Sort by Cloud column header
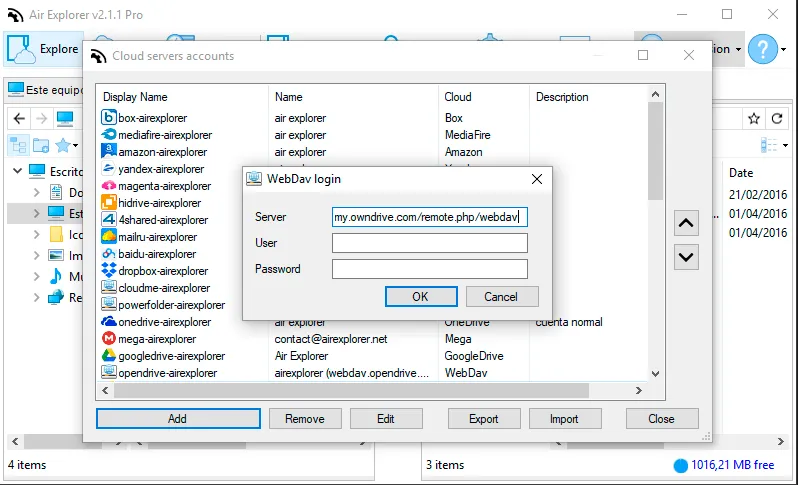The height and width of the screenshot is (485, 798). (x=458, y=97)
